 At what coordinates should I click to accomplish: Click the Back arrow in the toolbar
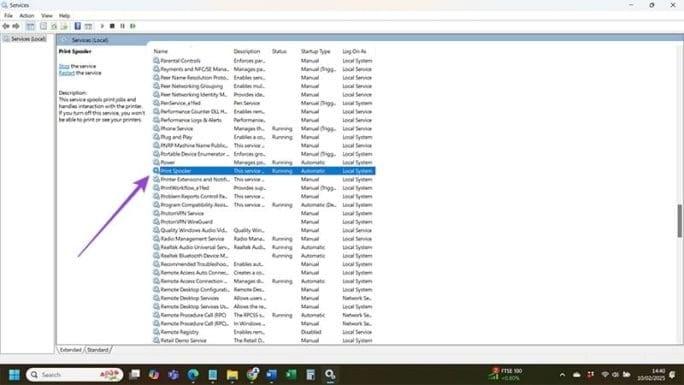6,26
